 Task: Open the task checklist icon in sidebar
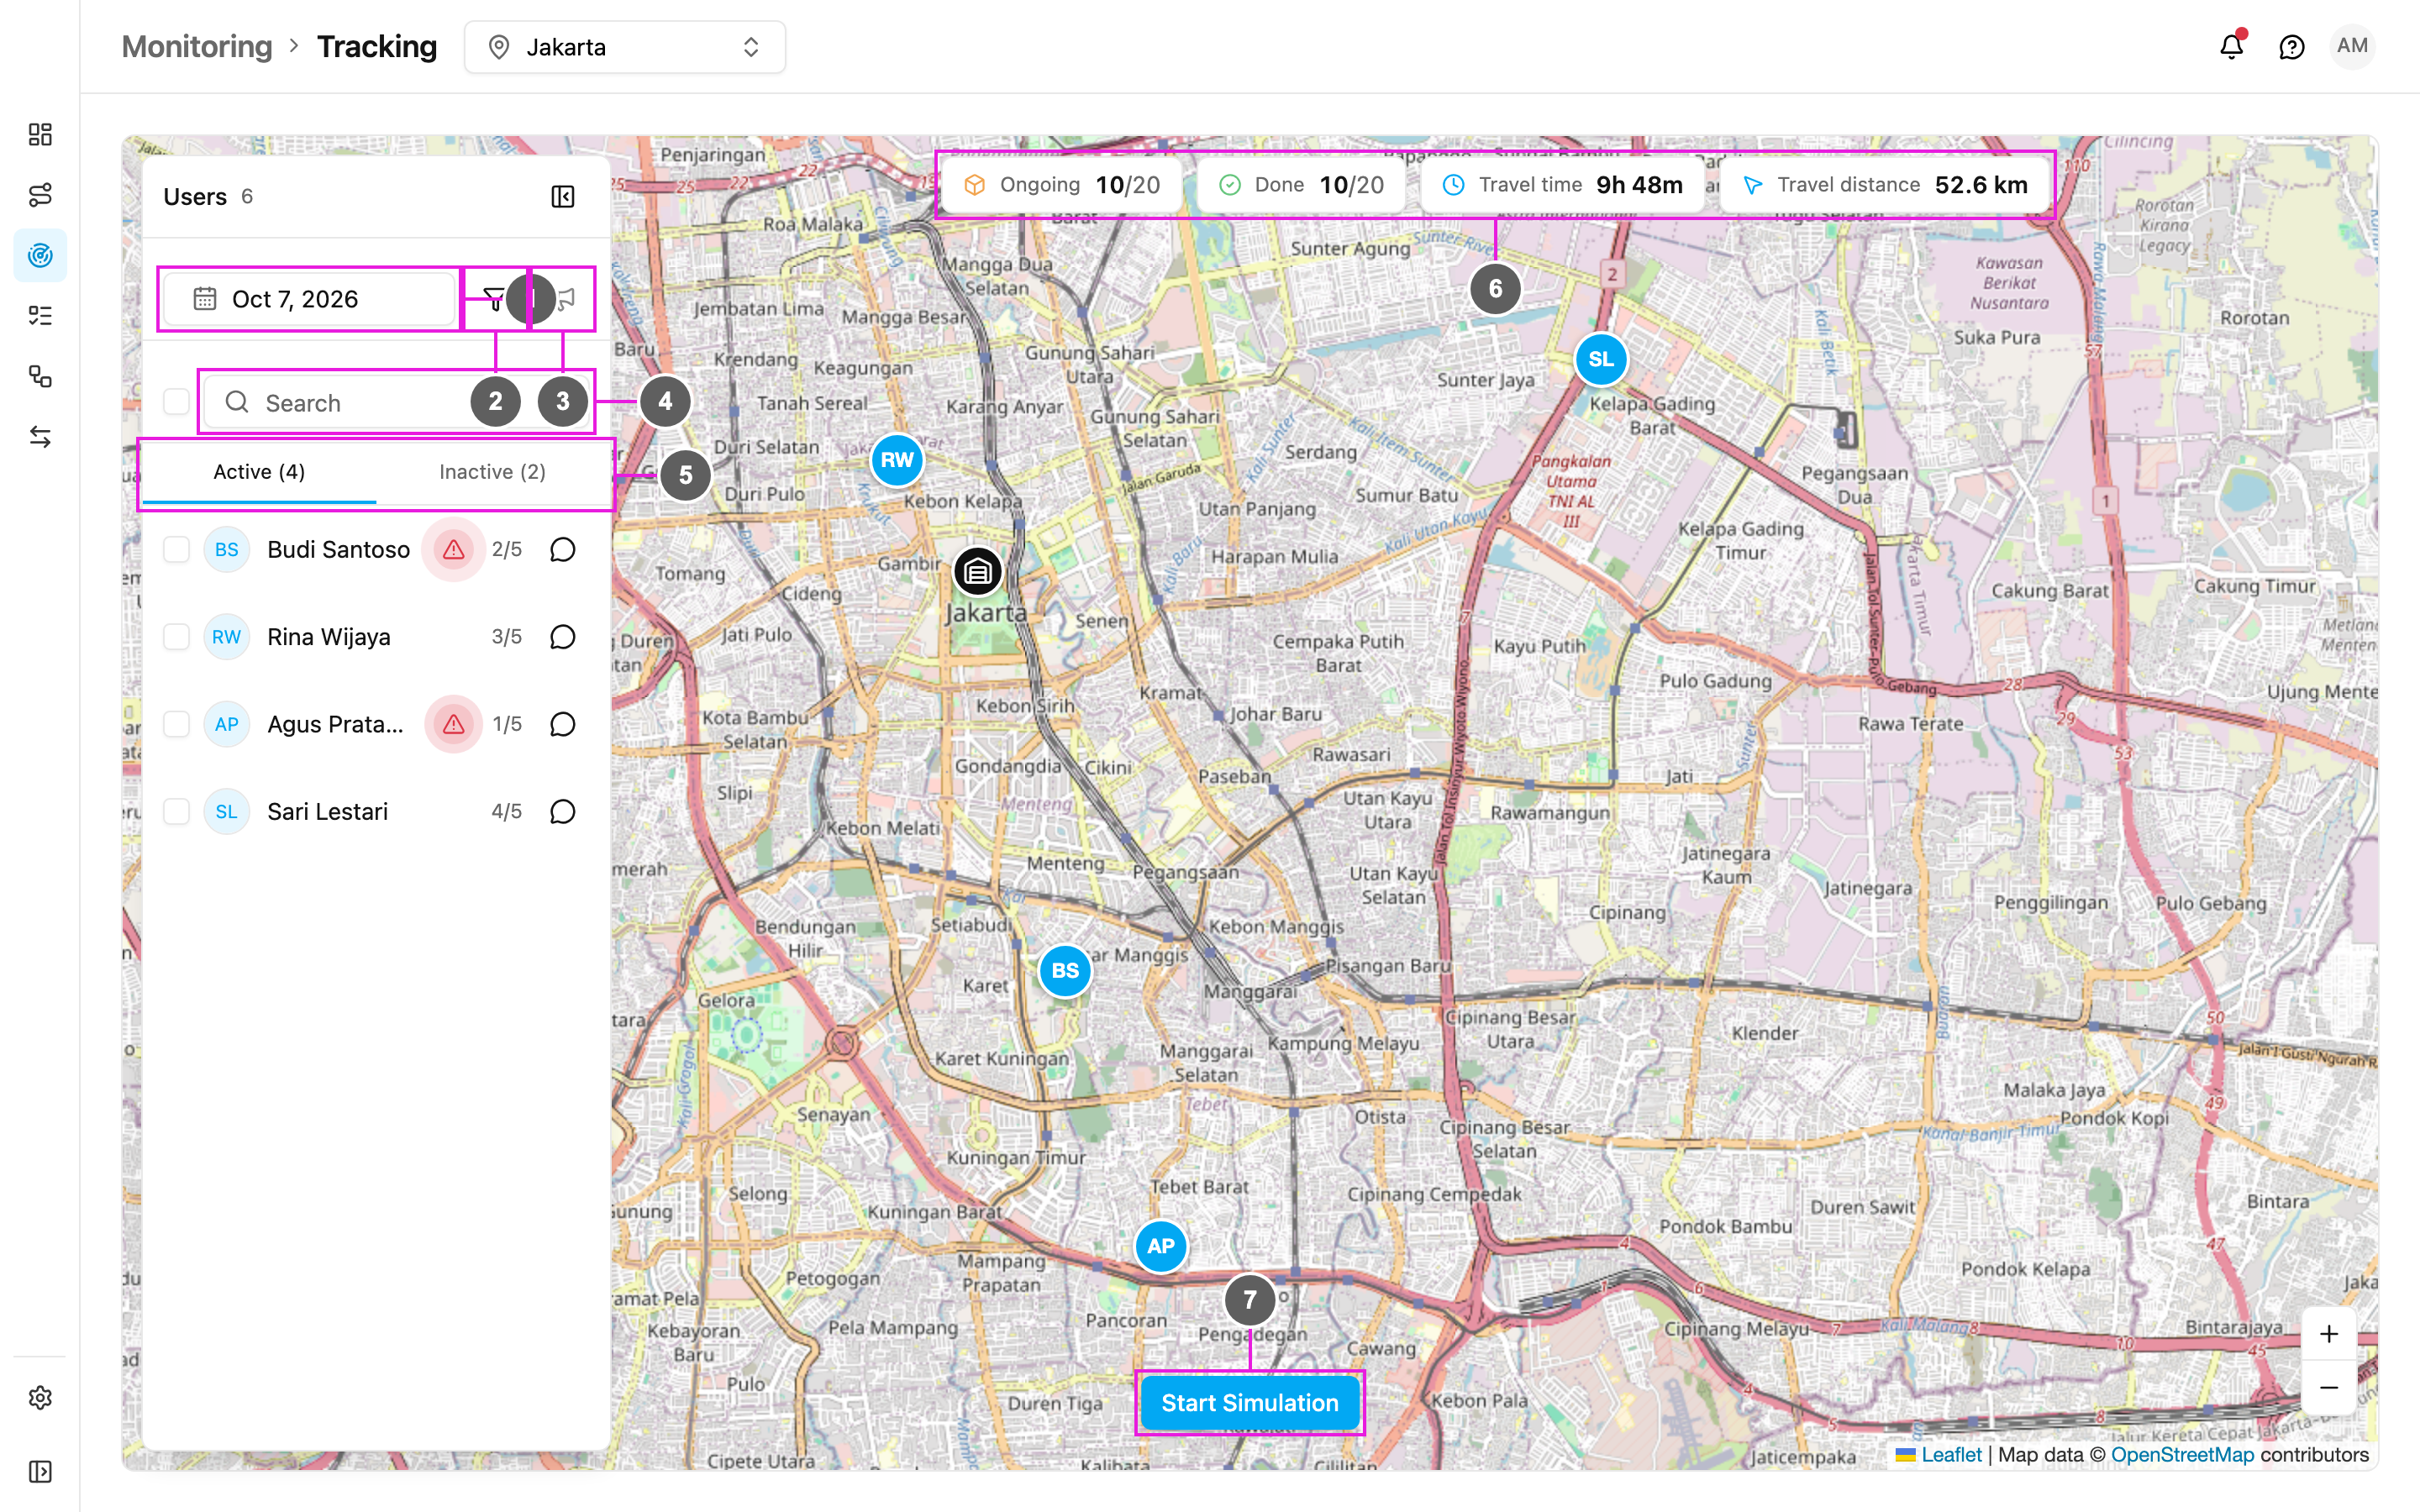(x=40, y=316)
